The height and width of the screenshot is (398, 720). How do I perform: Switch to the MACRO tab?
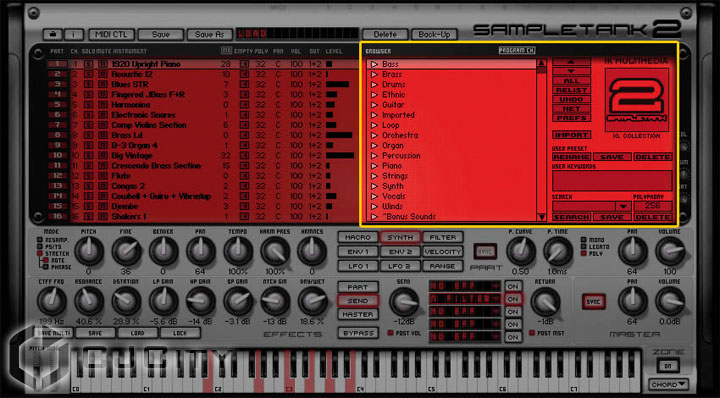tap(358, 237)
